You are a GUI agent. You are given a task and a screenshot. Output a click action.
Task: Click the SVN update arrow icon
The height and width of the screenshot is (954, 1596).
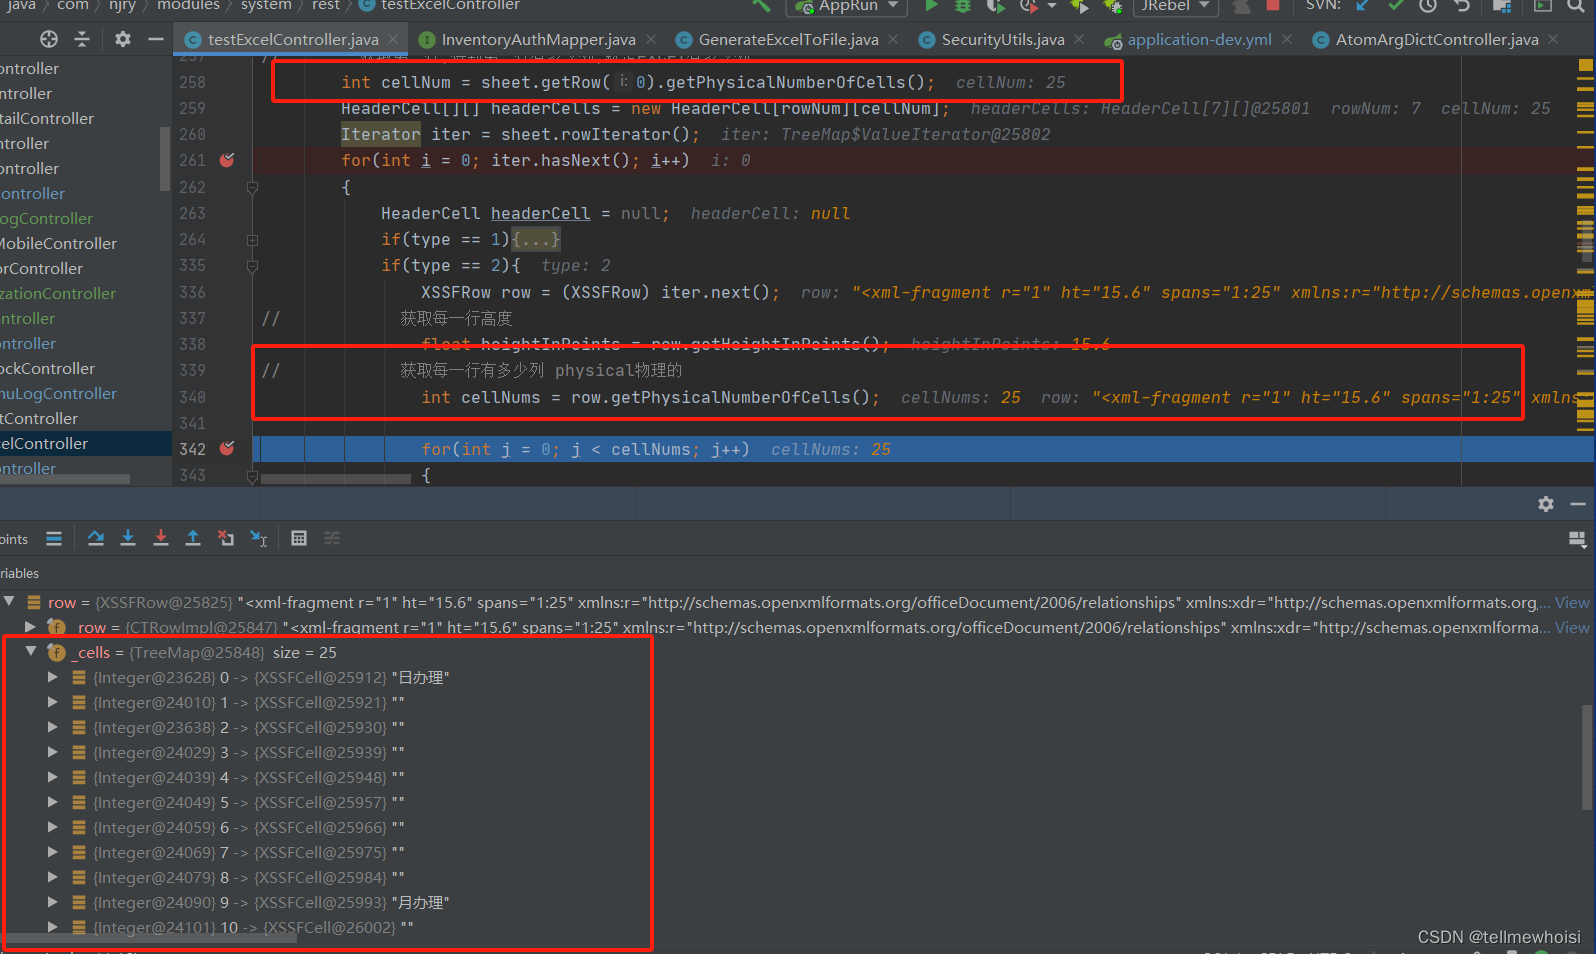pyautogui.click(x=1362, y=6)
